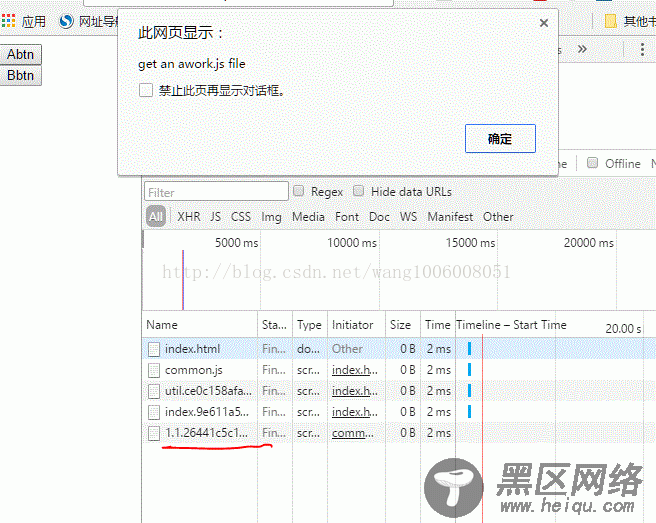Sort by the Time column header
The width and height of the screenshot is (656, 523).
click(x=438, y=325)
